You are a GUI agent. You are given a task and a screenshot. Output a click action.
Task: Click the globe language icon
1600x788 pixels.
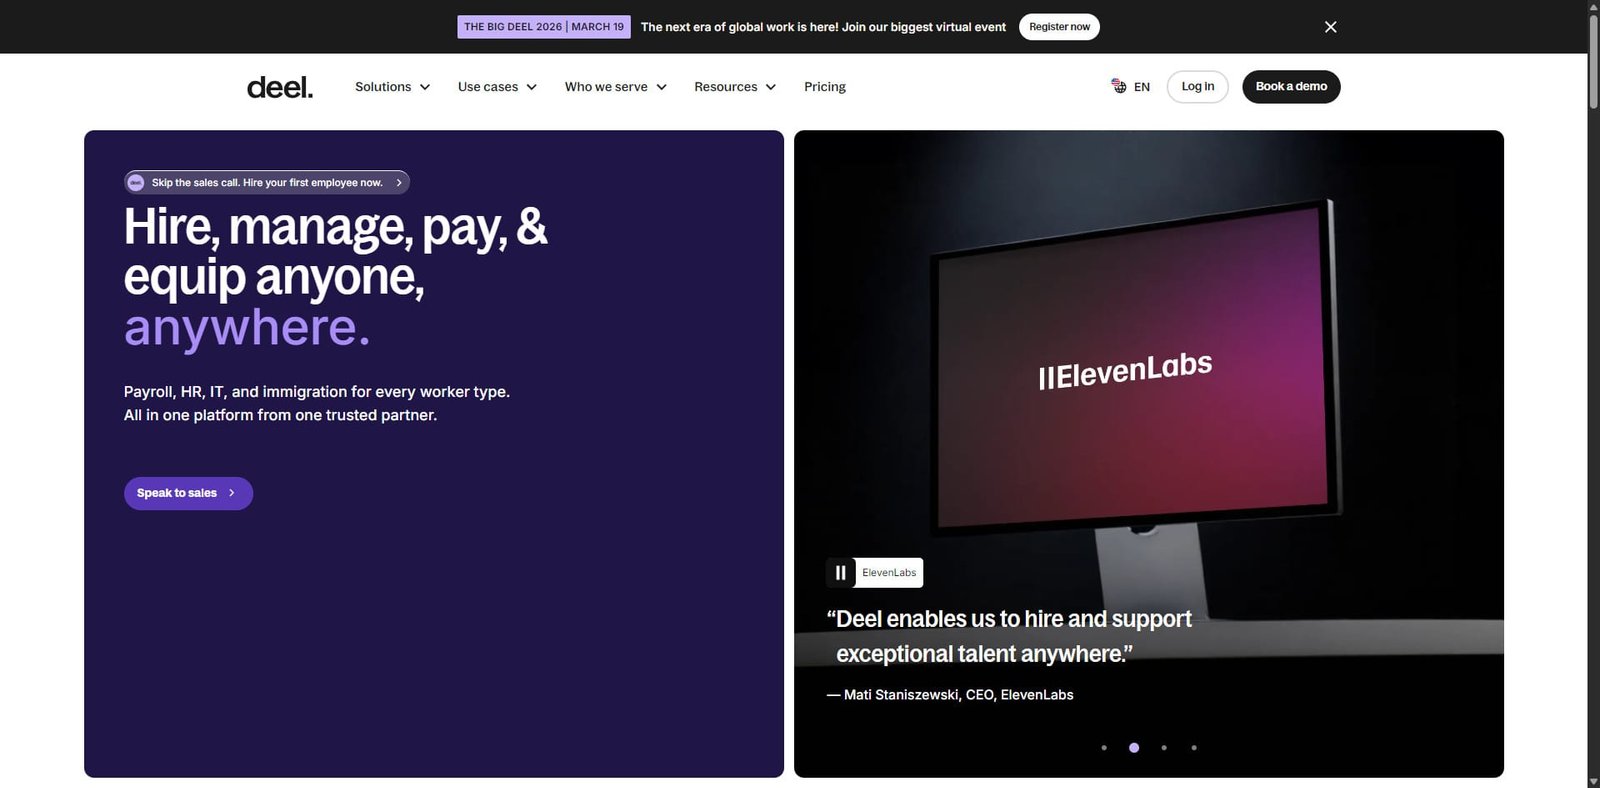[x=1119, y=87]
